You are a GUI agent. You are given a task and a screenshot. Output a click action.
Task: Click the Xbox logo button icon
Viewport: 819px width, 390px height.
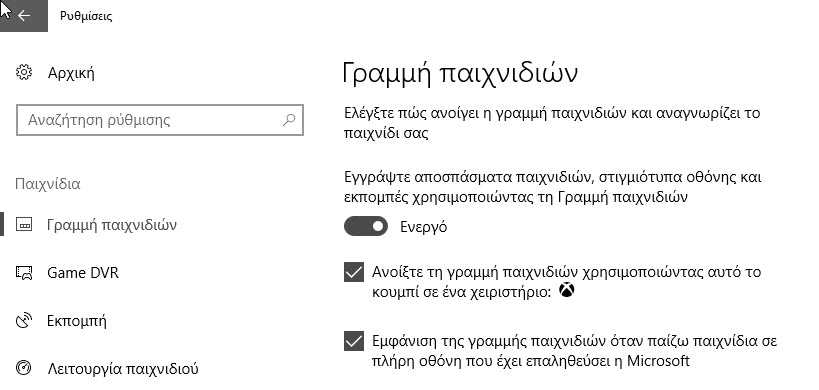567,290
